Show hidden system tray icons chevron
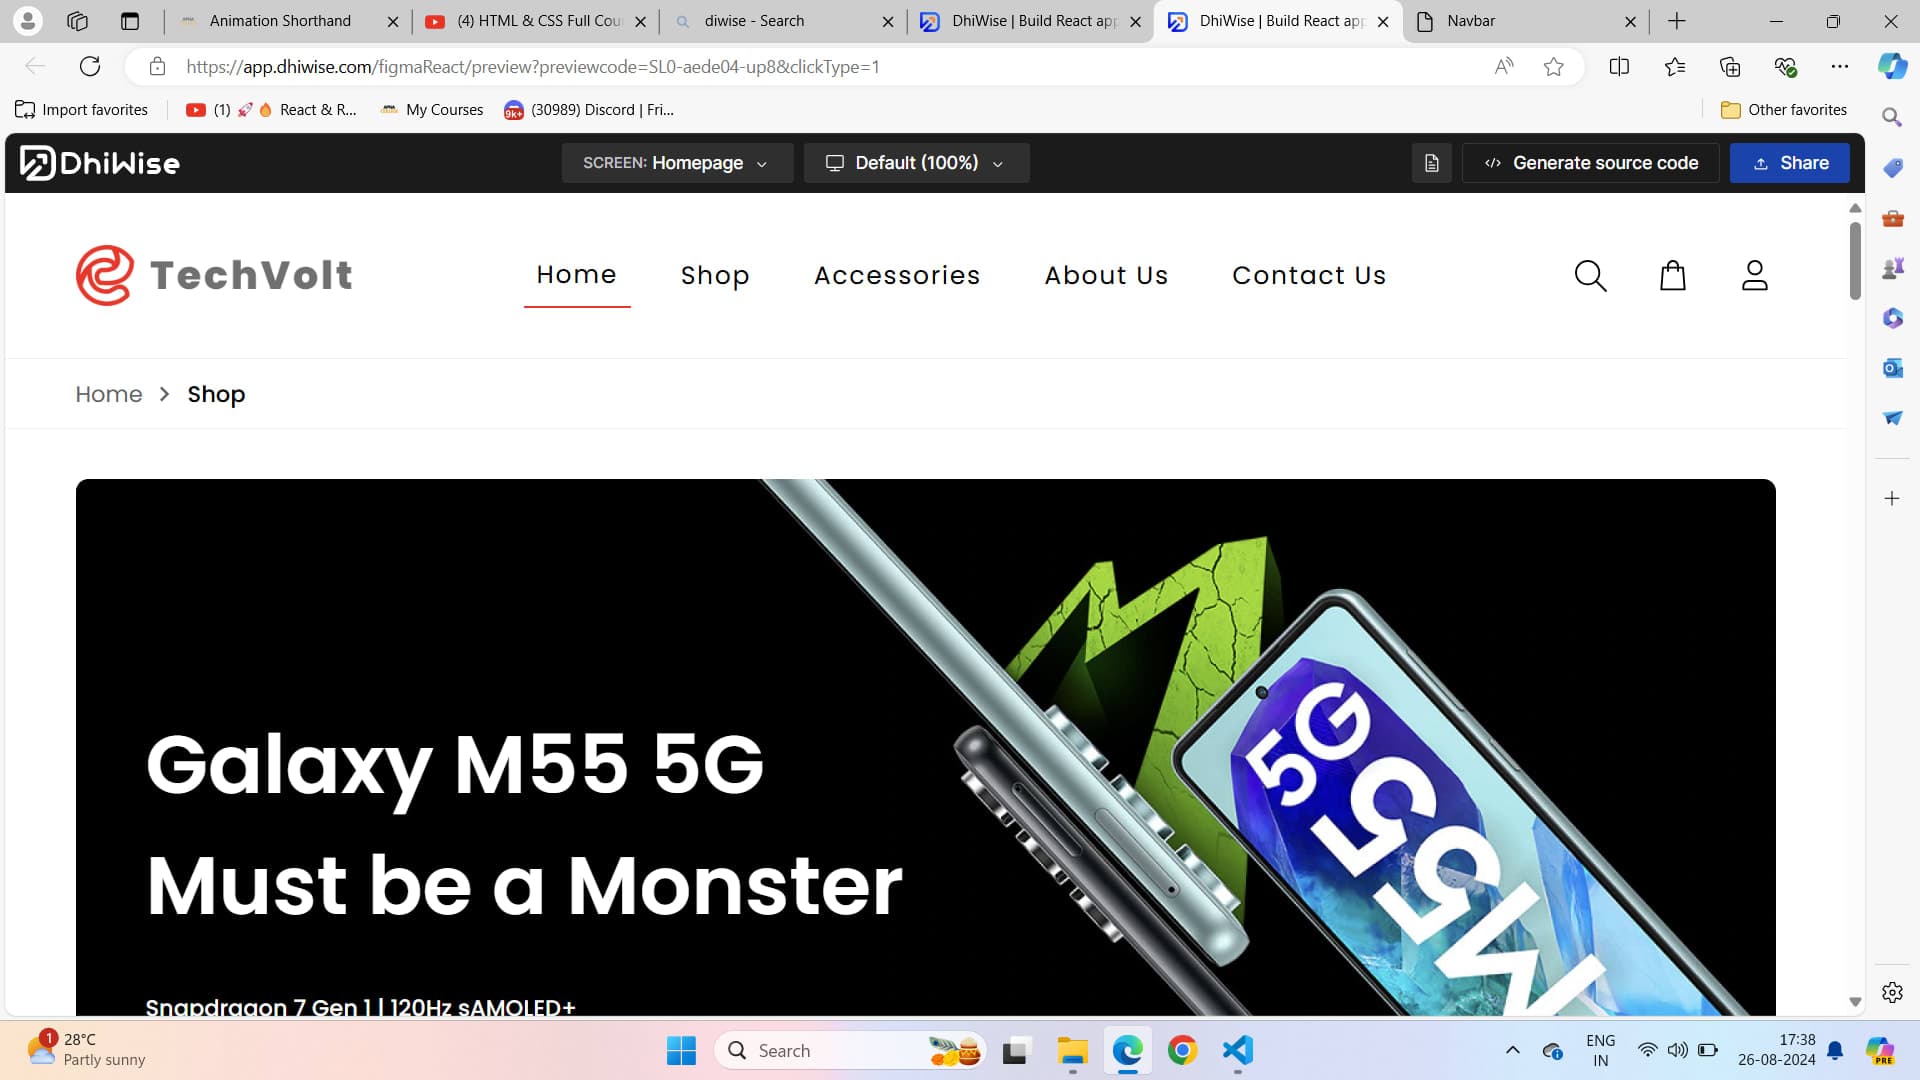The width and height of the screenshot is (1920, 1080). tap(1513, 1050)
